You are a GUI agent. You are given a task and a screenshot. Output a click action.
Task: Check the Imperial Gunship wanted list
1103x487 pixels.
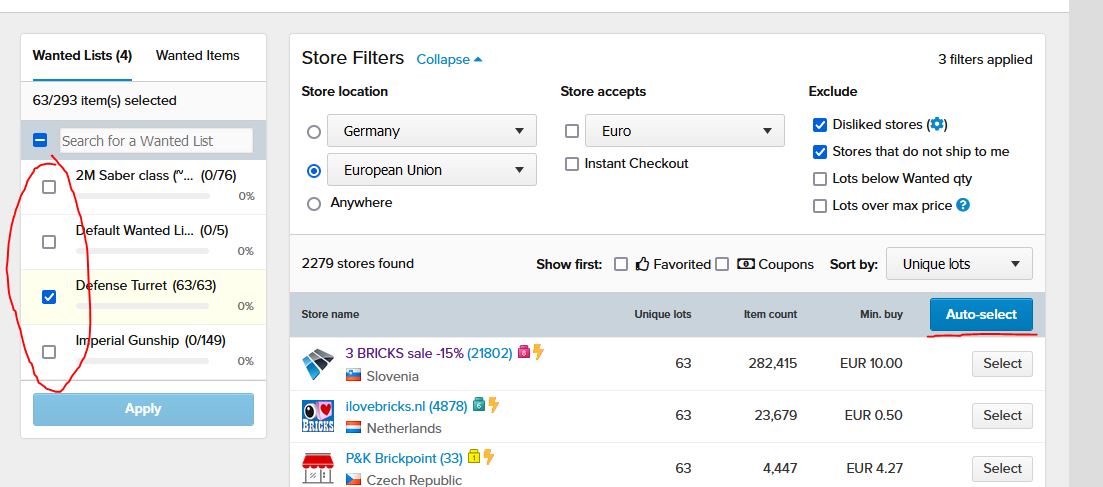coord(49,351)
